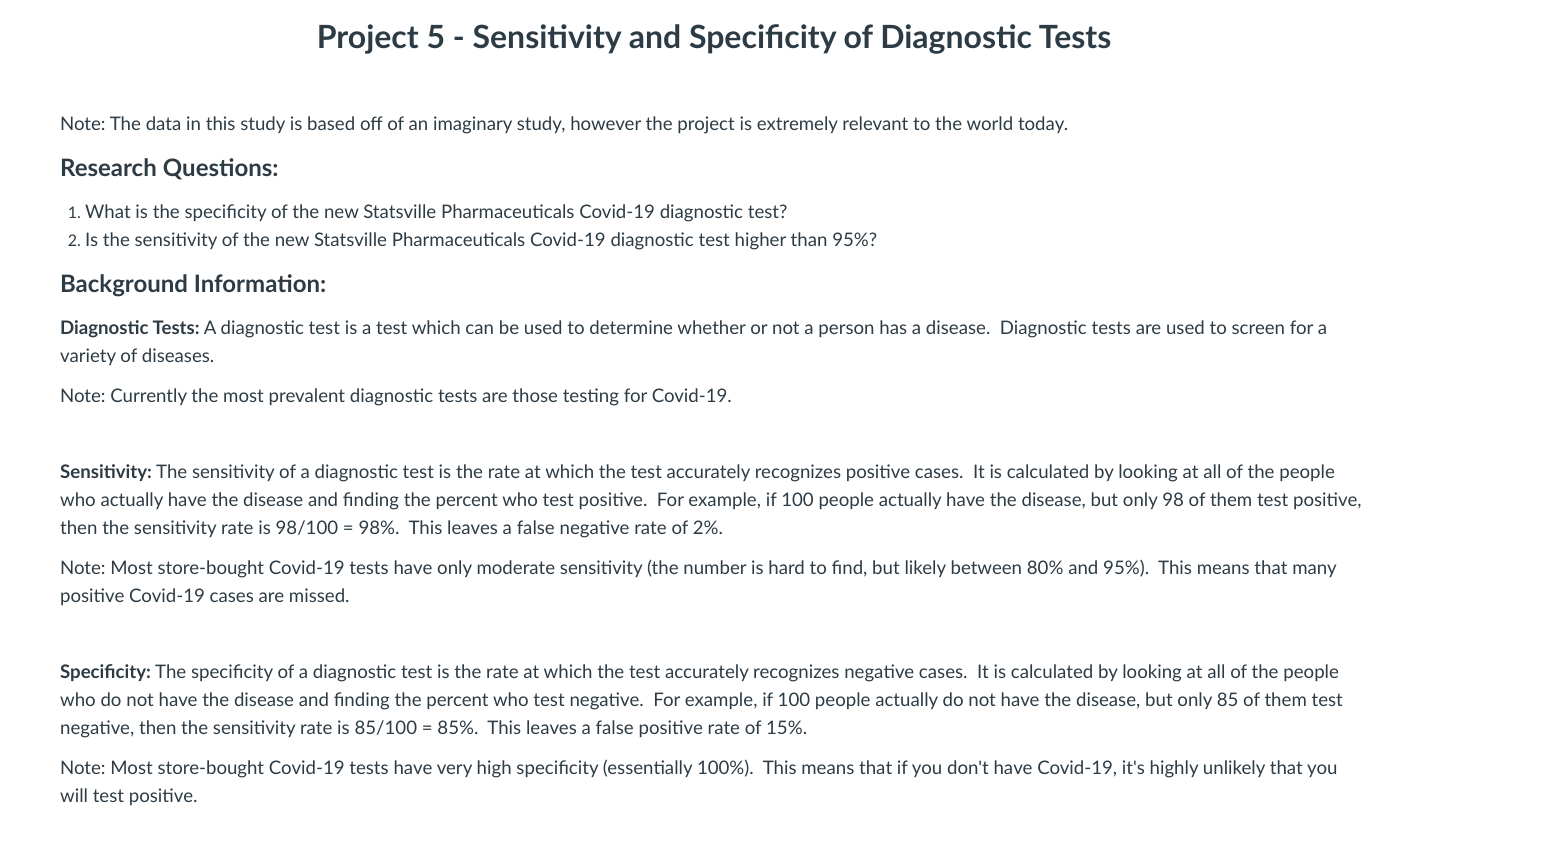The image size is (1541, 842).
Task: Click the Background Information heading
Action: (193, 284)
